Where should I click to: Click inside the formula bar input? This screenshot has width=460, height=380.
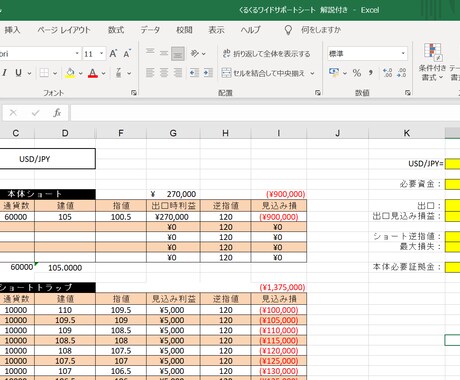pyautogui.click(x=265, y=113)
